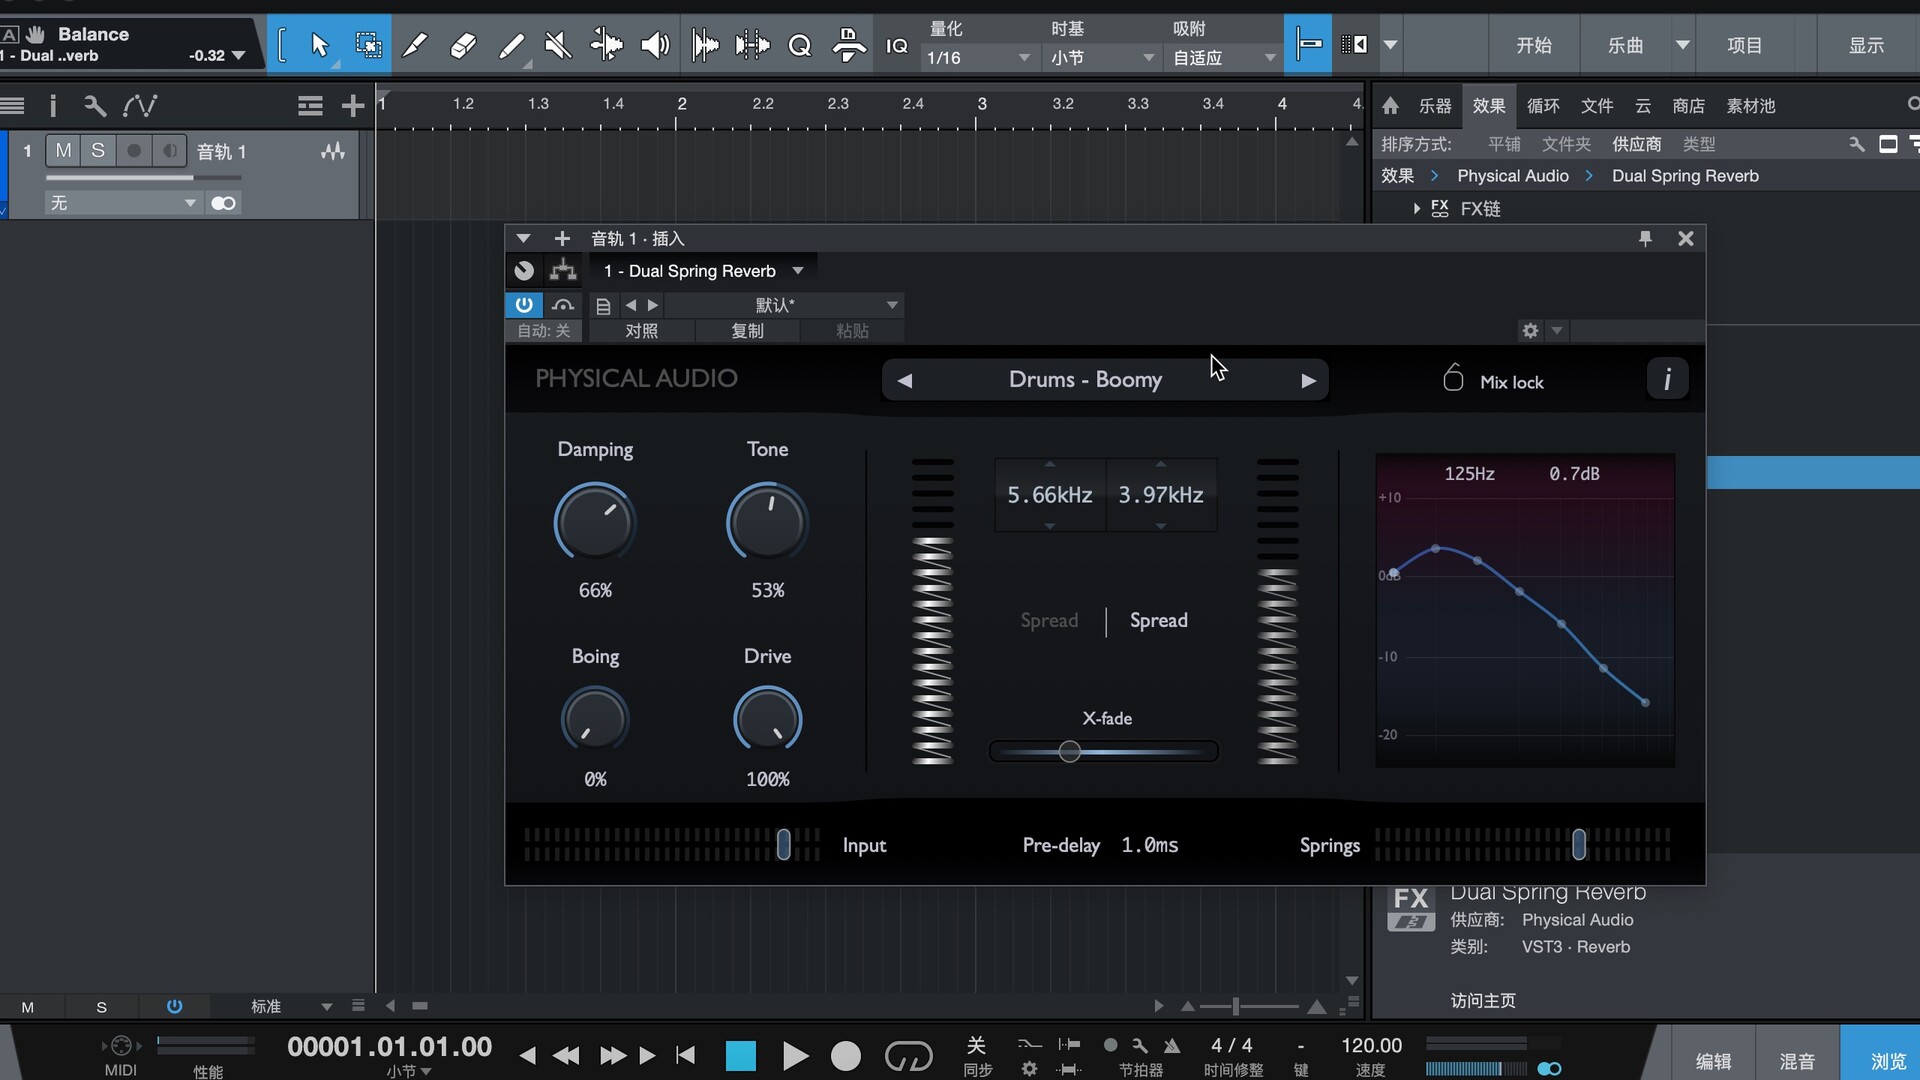Select the Arrow tool in toolbar
Screen dimensions: 1920x1080
(319, 45)
